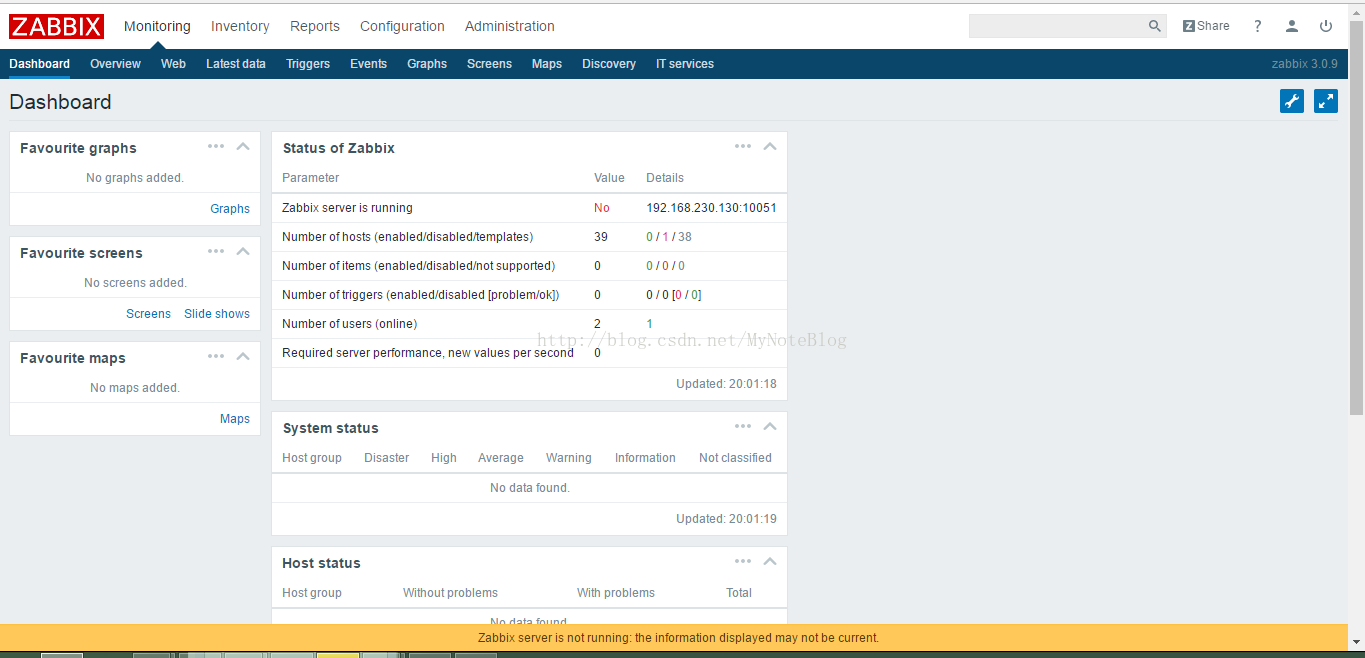Image resolution: width=1365 pixels, height=658 pixels.
Task: Click 'Required server performance' parameter row
Action: point(529,353)
